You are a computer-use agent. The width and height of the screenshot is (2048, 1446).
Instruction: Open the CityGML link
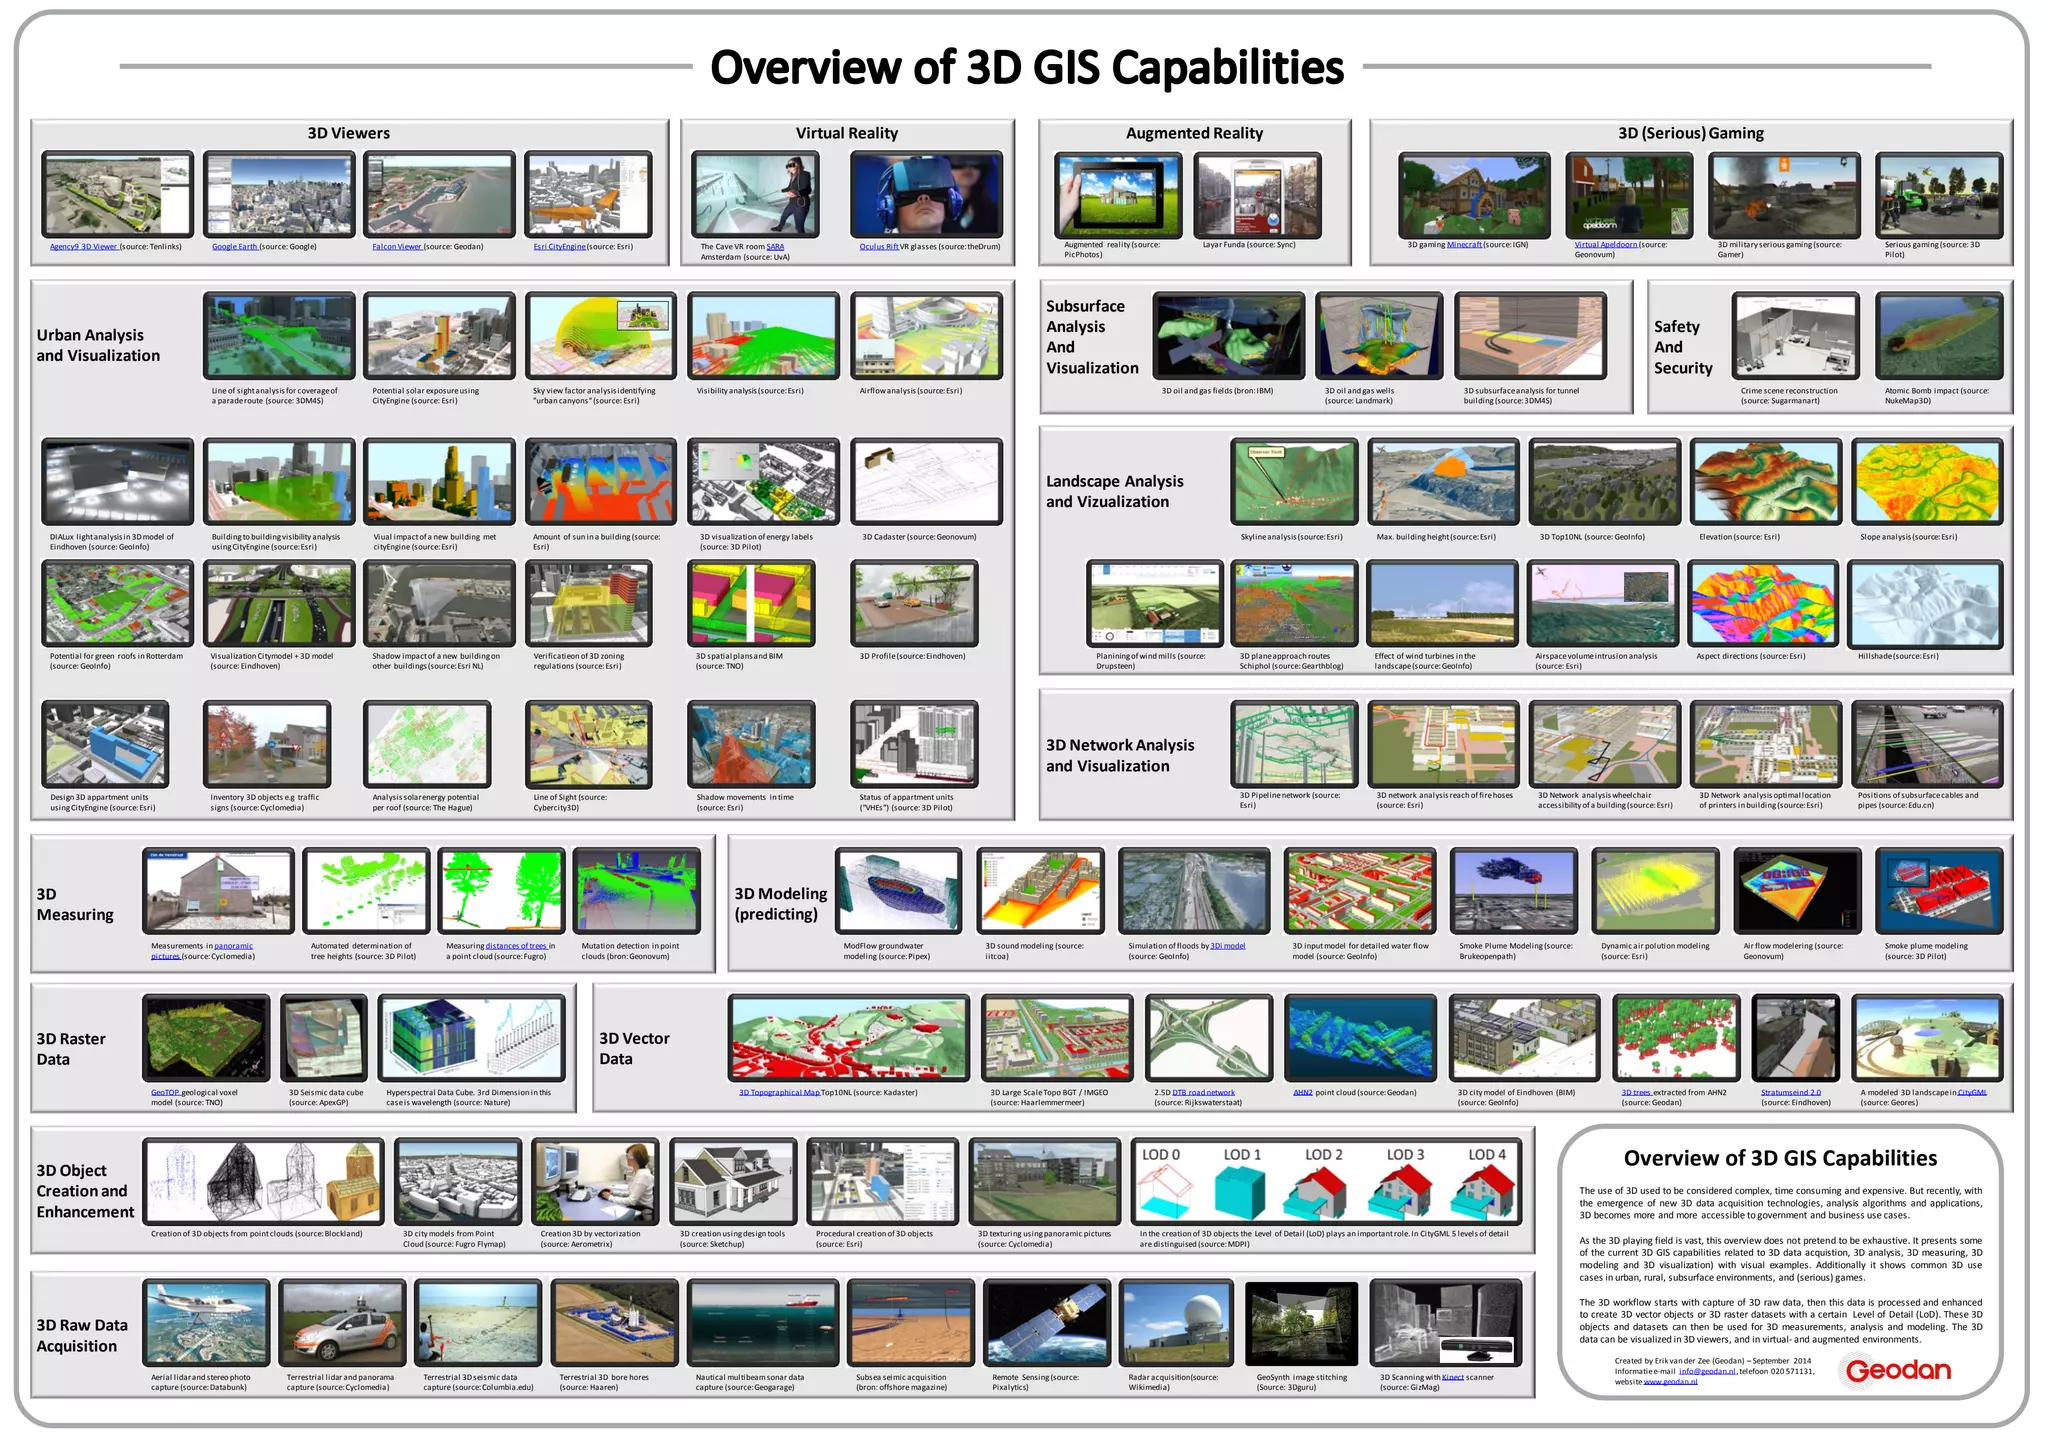(1972, 1093)
